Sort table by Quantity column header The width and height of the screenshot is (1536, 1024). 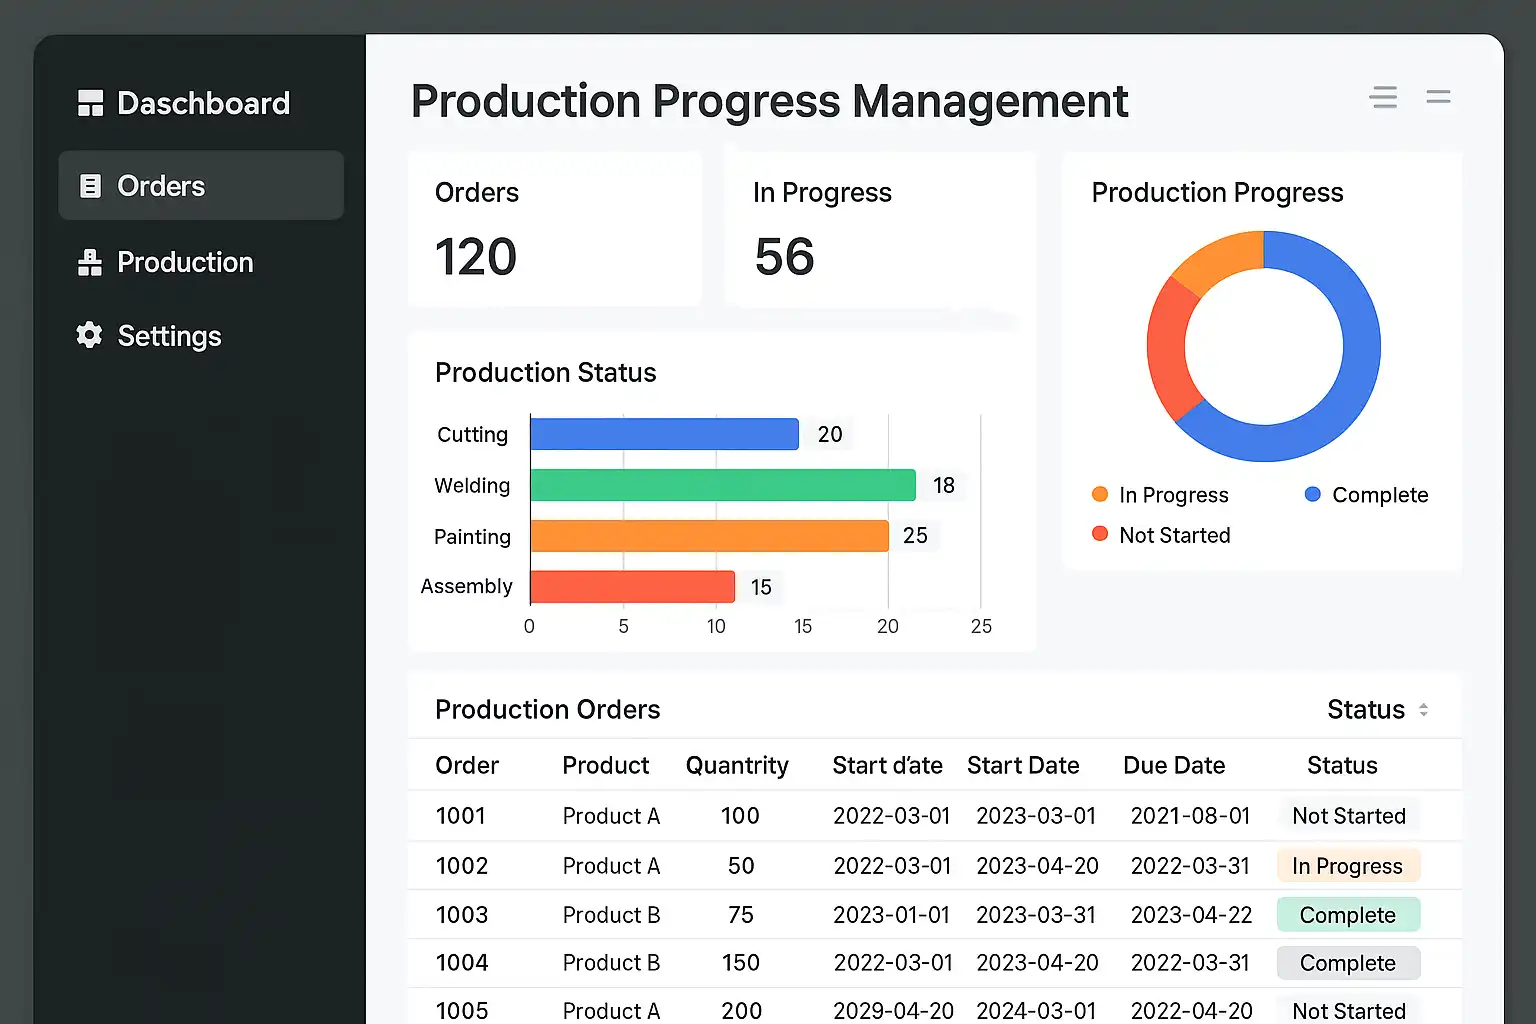click(736, 766)
